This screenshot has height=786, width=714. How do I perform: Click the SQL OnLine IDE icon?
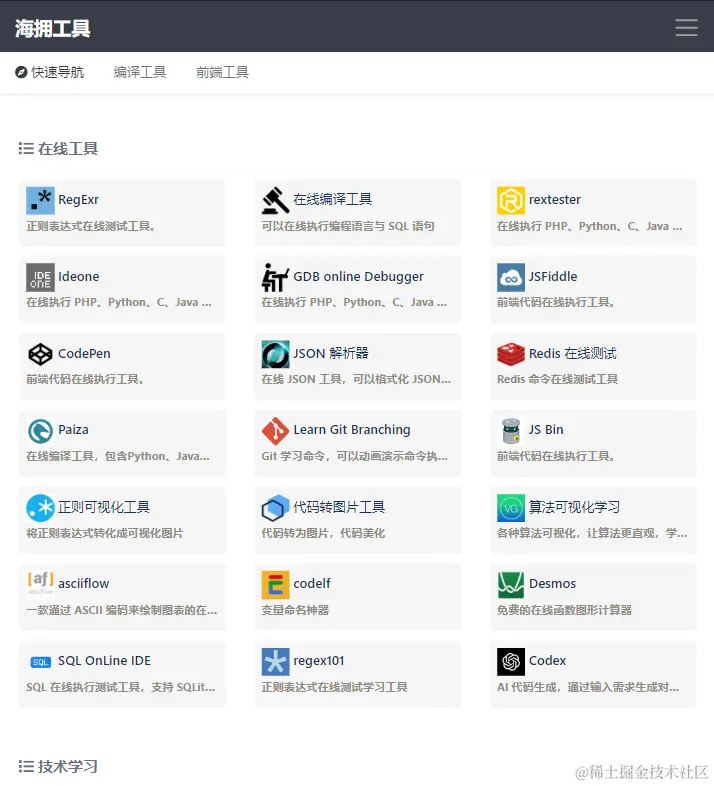(x=40, y=662)
